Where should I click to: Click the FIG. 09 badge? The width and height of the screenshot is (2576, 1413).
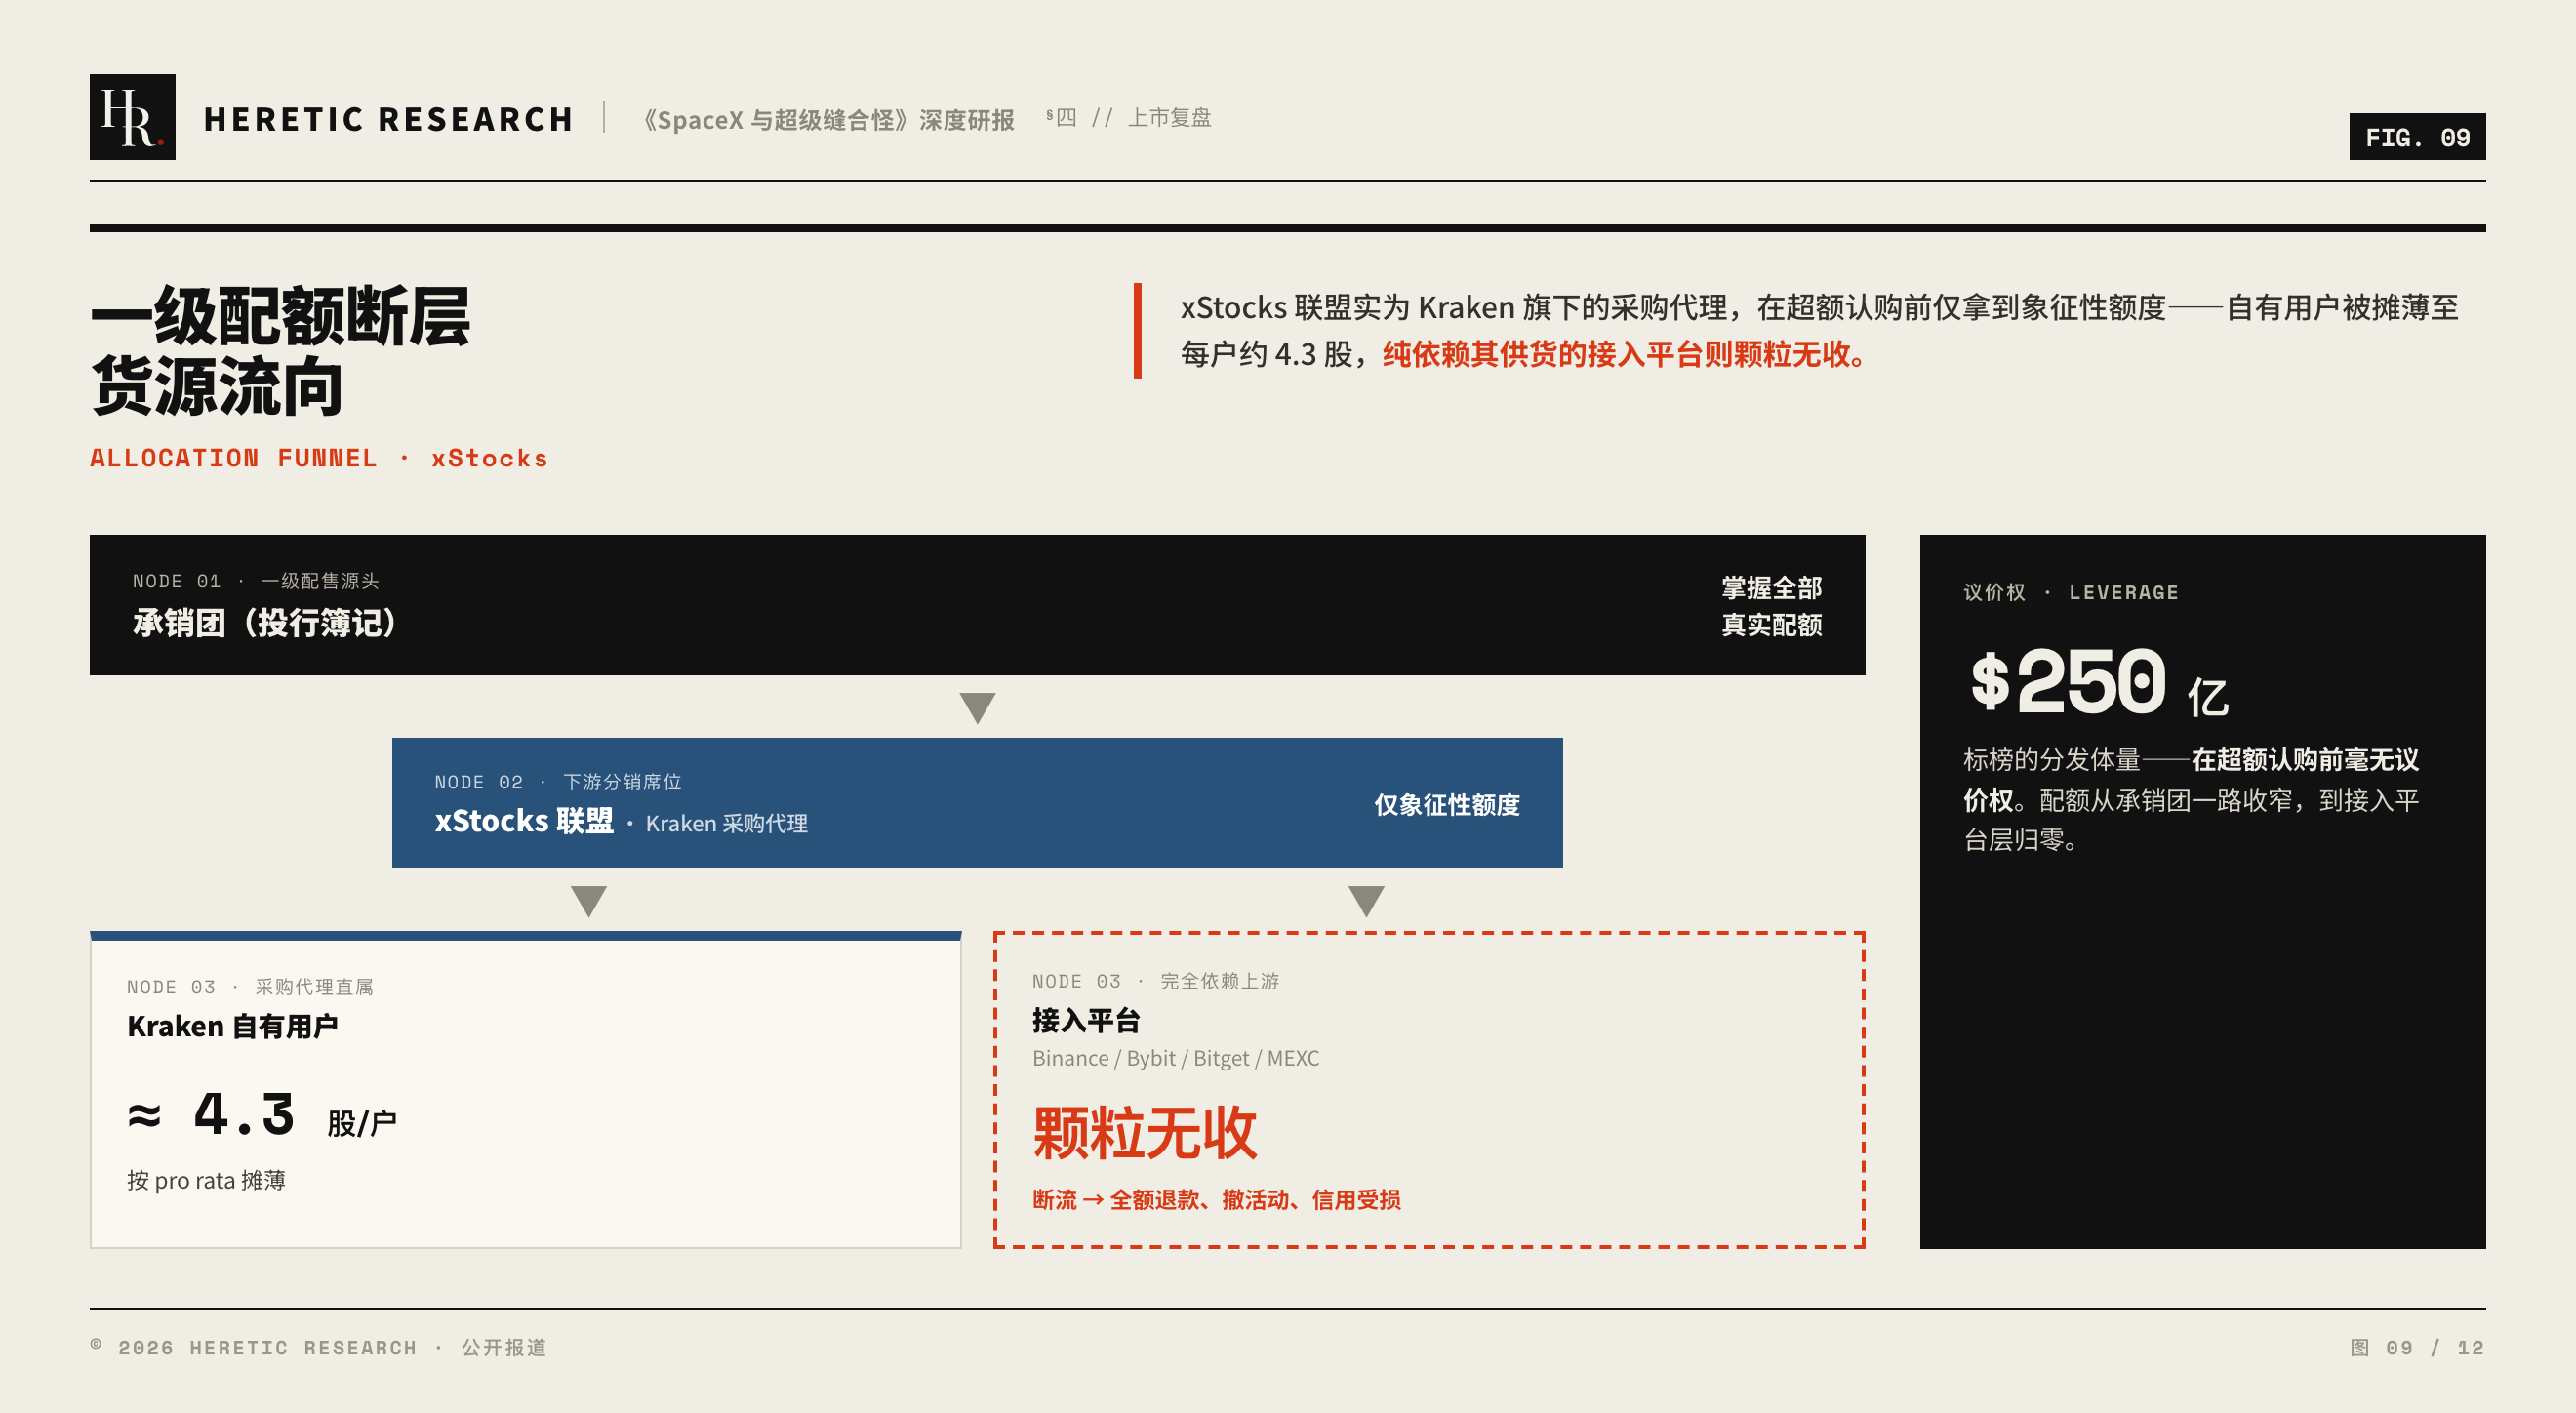2416,137
